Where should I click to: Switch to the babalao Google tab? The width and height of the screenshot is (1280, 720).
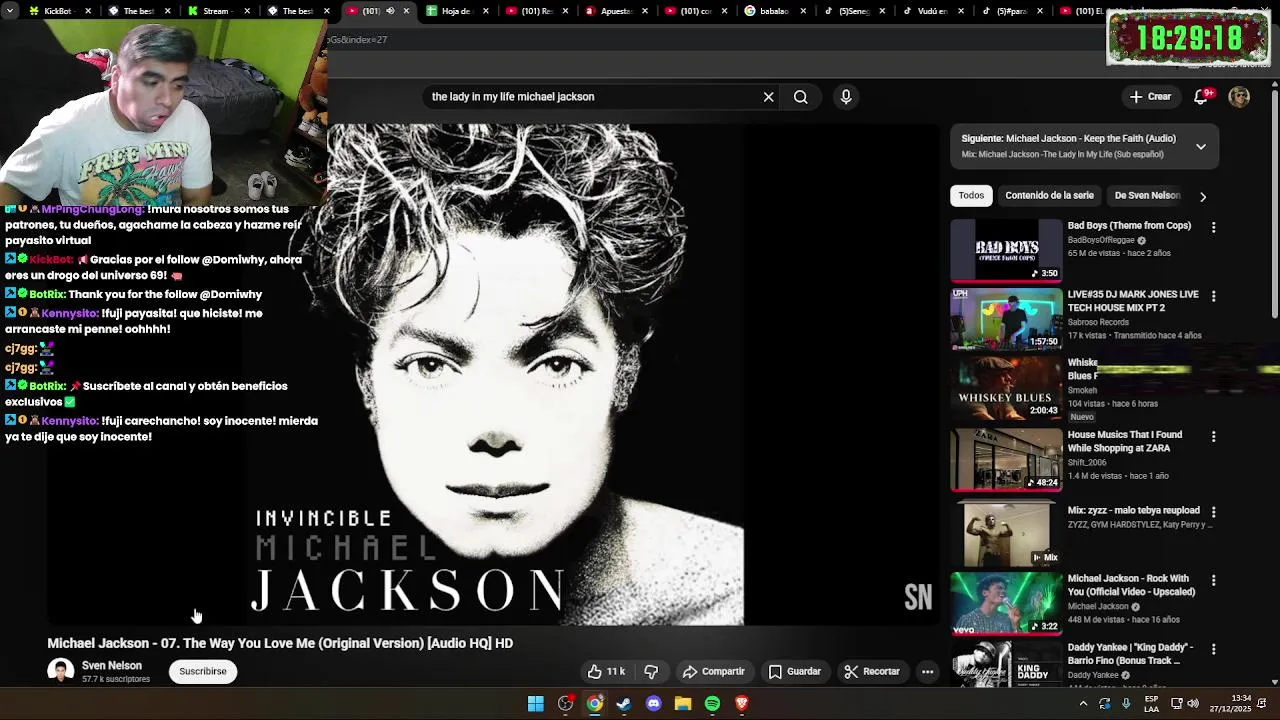775,11
